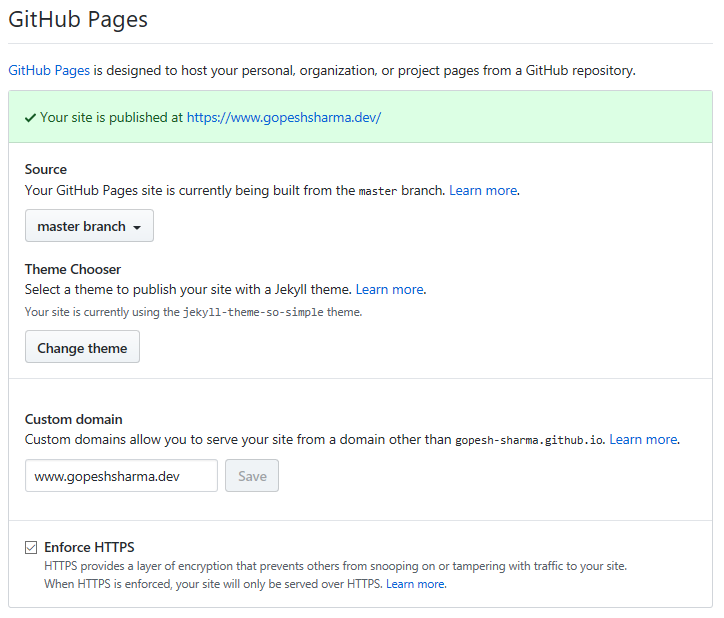Toggle the Enforce HTTPS checkbox
The height and width of the screenshot is (618, 724).
tap(31, 548)
